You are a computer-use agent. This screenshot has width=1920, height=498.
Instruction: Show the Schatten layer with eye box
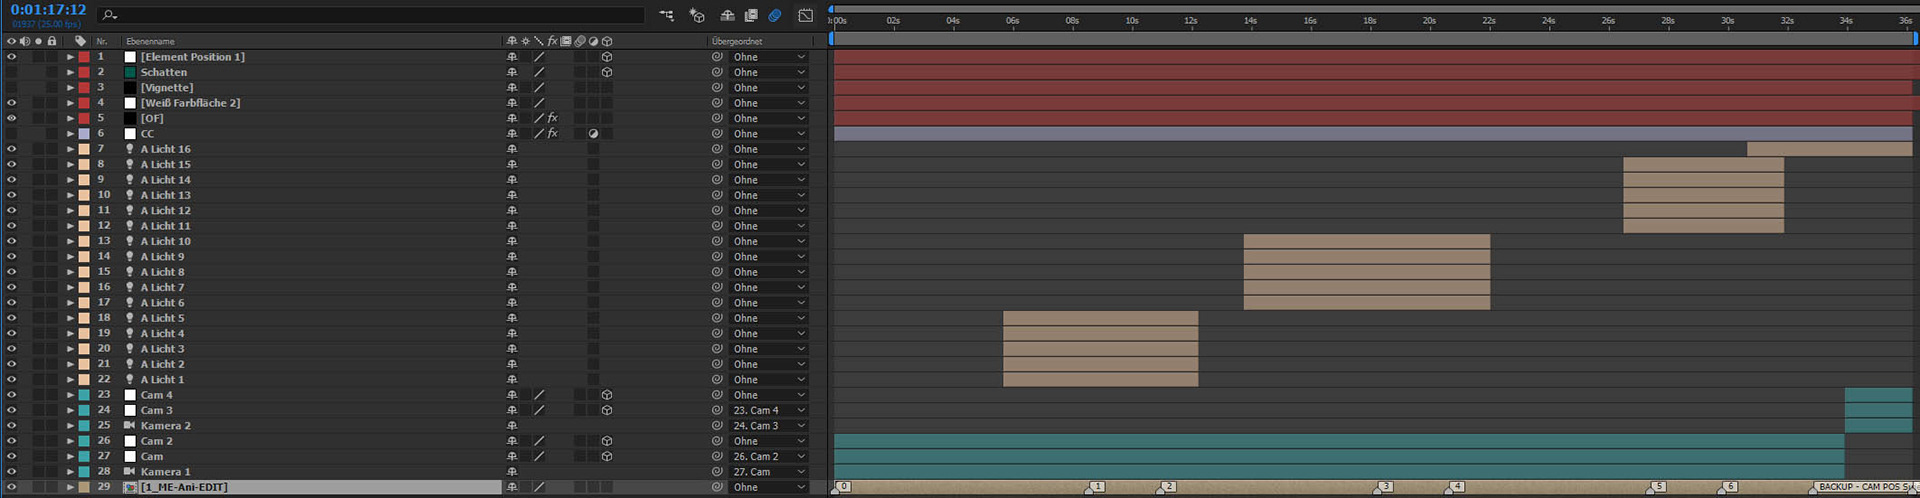(x=11, y=72)
